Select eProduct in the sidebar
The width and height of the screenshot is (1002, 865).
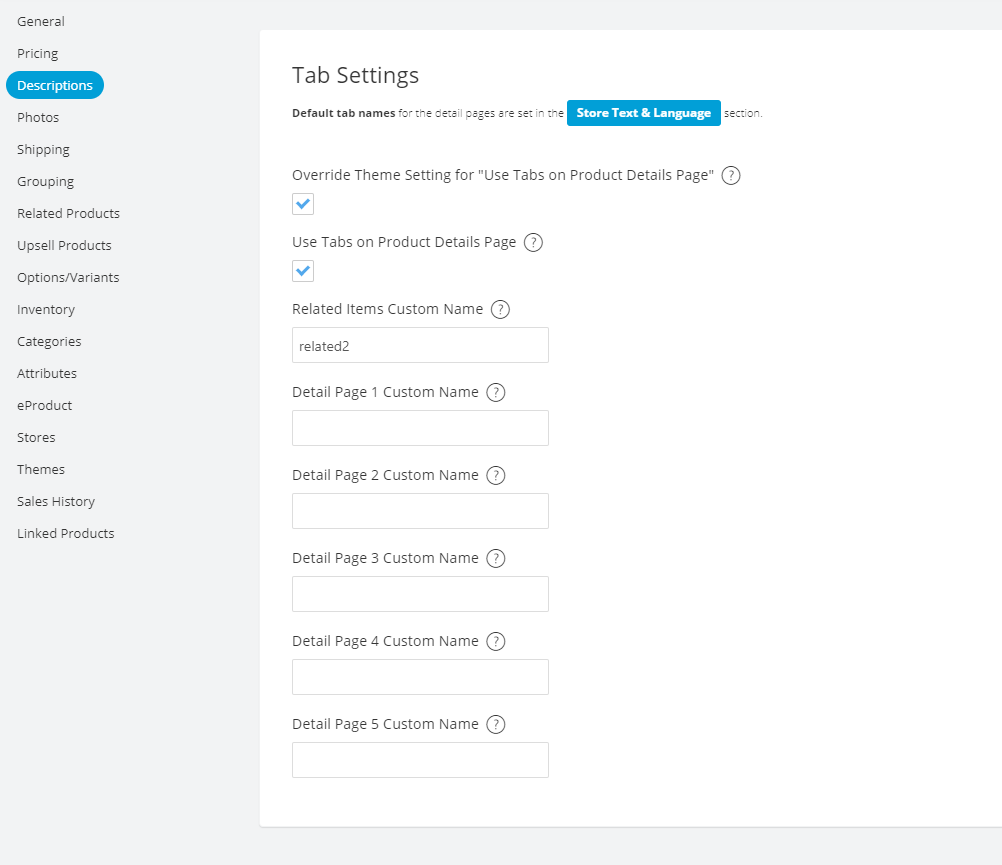coord(44,405)
